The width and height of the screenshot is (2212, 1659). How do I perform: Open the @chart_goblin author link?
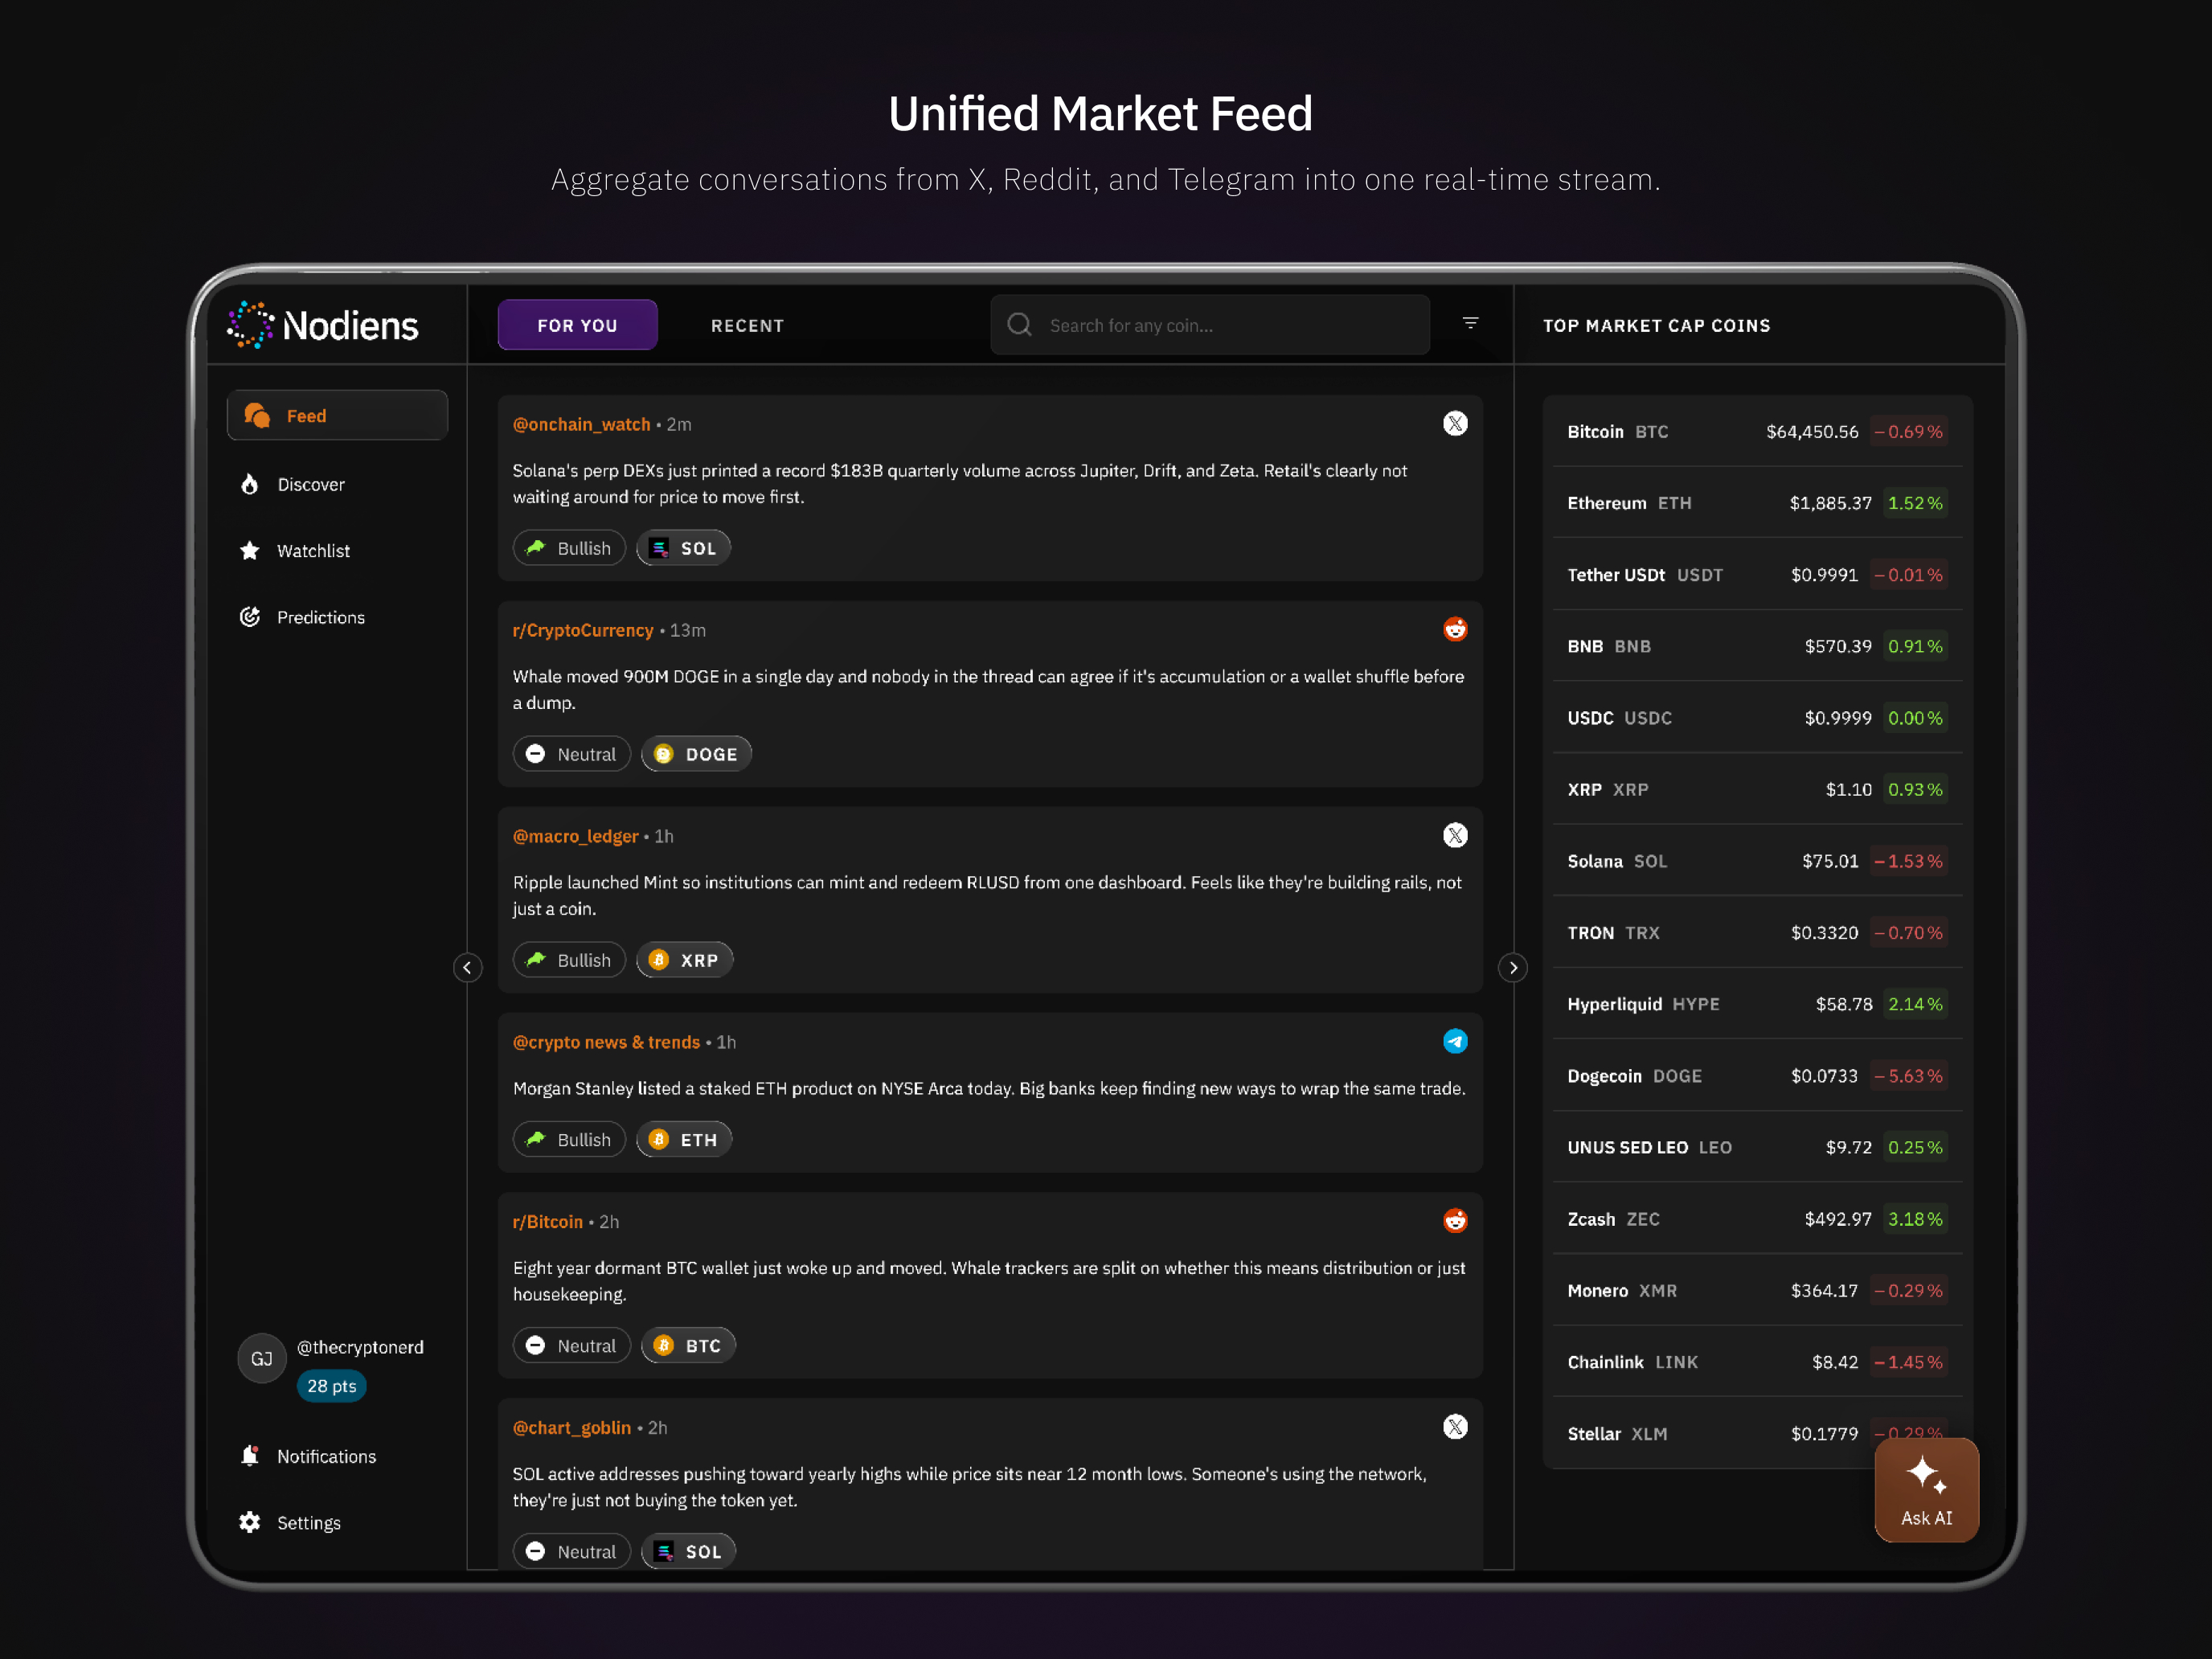571,1427
